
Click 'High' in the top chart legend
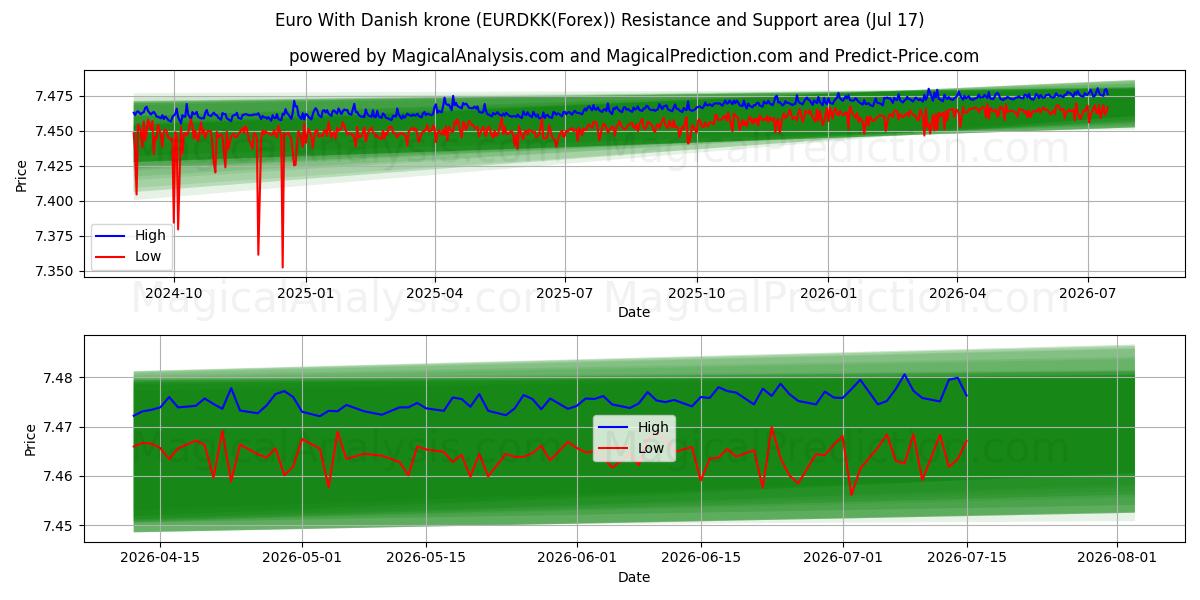click(x=150, y=236)
